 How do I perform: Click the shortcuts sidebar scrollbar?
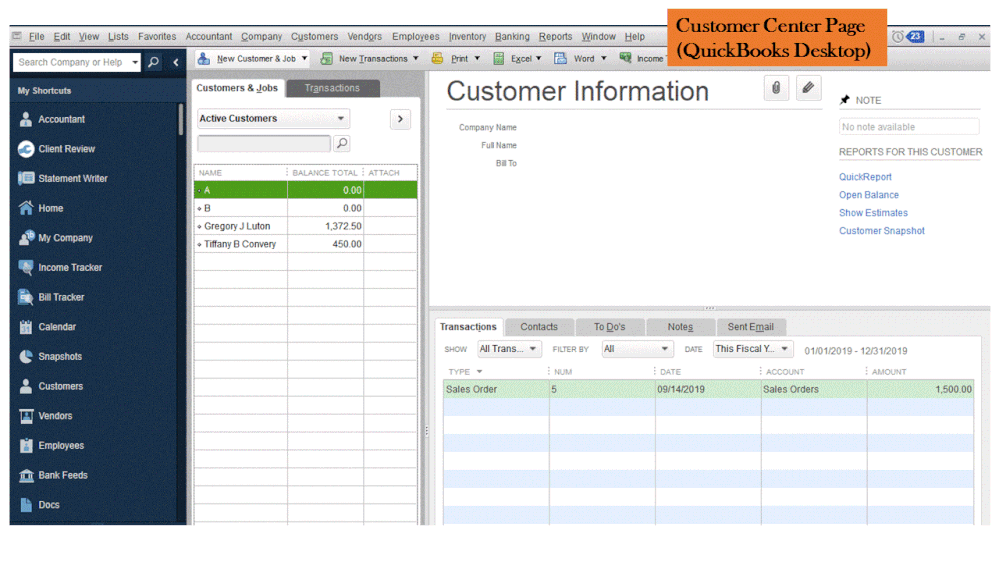(x=181, y=119)
